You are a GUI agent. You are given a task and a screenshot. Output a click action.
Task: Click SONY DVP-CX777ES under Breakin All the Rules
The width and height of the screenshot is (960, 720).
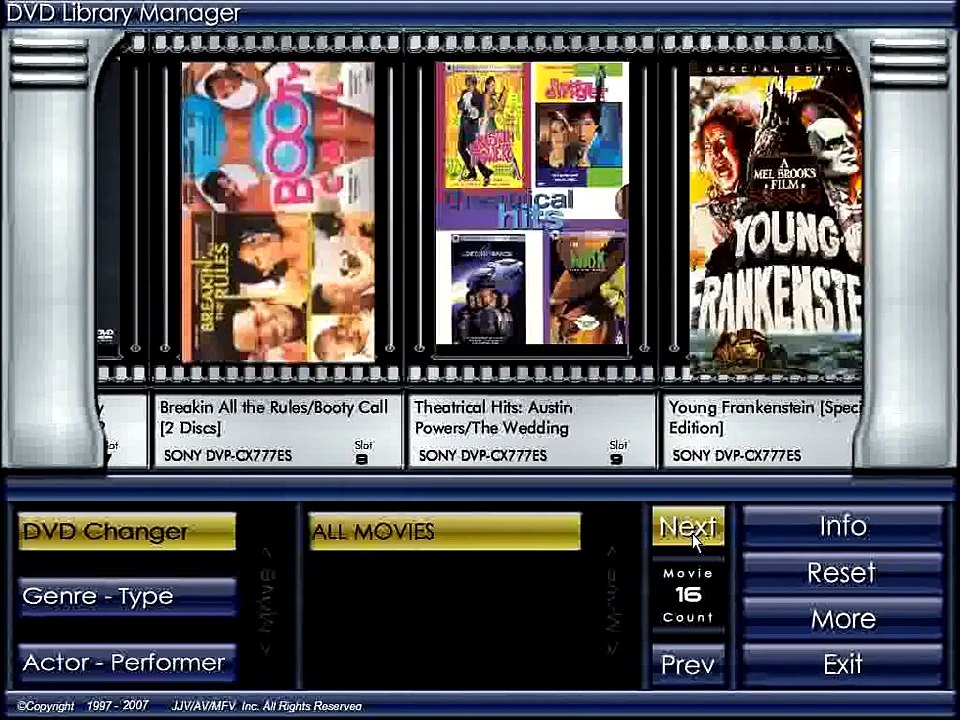click(x=228, y=456)
